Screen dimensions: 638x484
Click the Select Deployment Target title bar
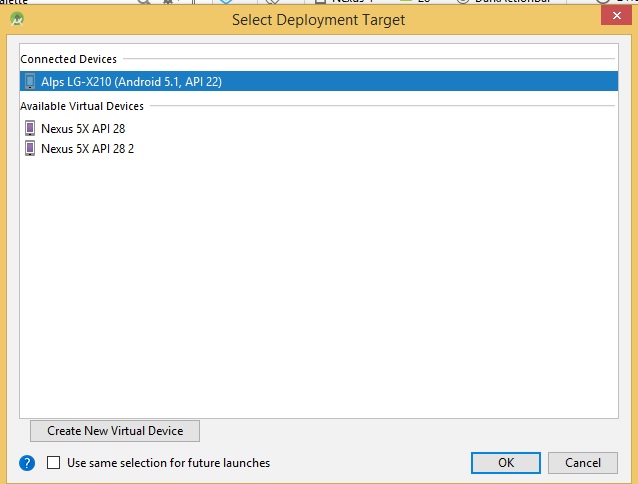[318, 19]
